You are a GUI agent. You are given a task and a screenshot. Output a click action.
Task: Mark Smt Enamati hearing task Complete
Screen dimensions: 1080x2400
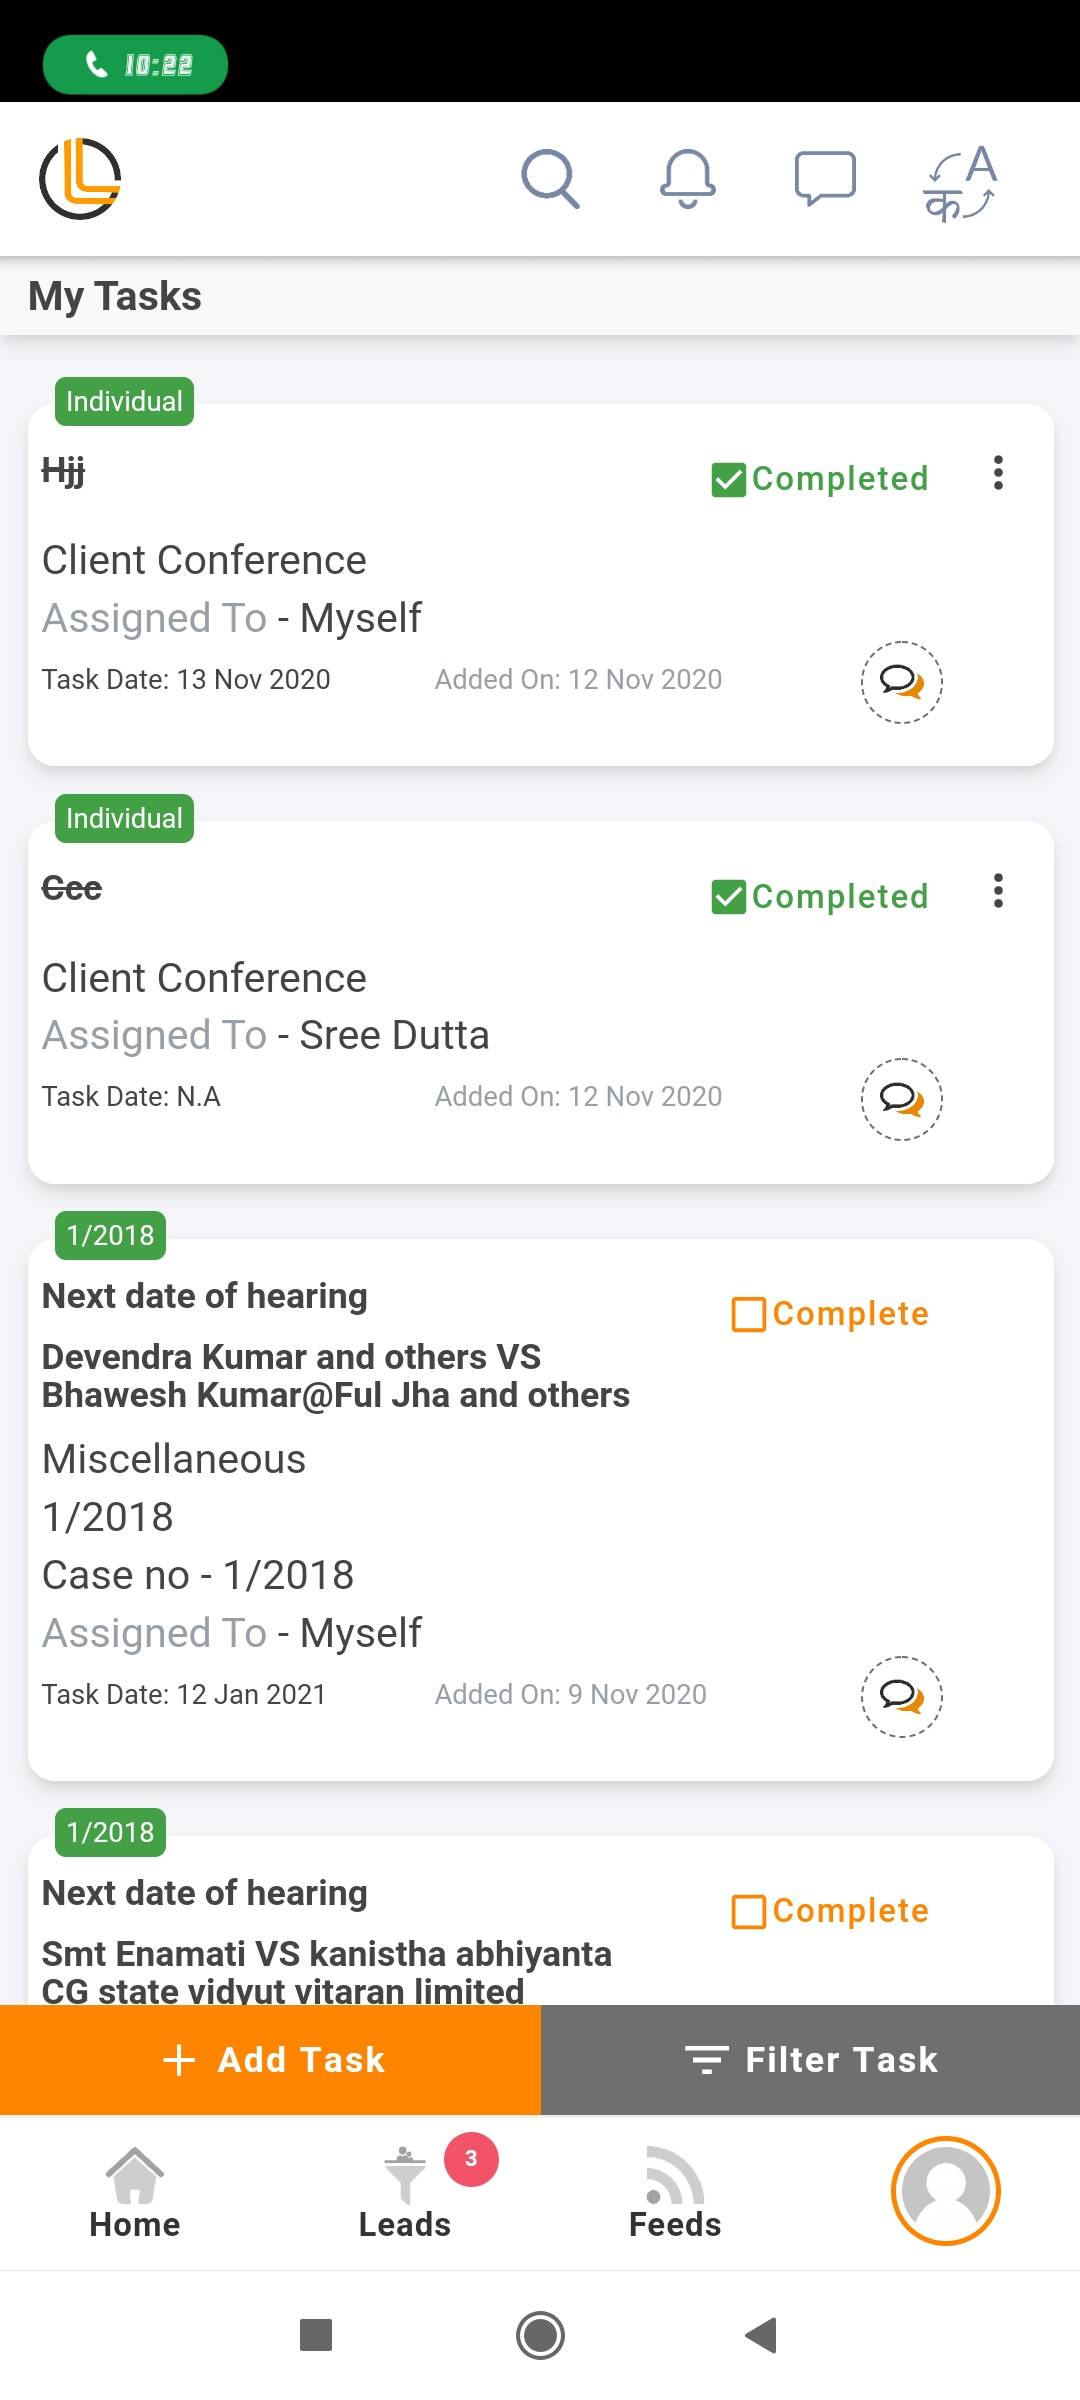pyautogui.click(x=749, y=1911)
